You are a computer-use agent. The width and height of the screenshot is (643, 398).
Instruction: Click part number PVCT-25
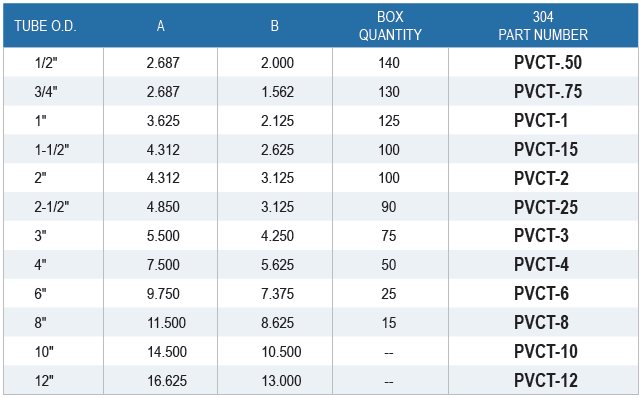click(546, 207)
